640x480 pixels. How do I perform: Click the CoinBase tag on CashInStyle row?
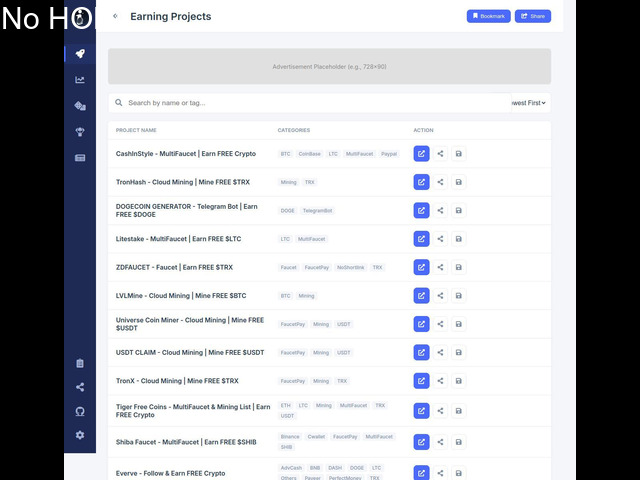coord(309,154)
